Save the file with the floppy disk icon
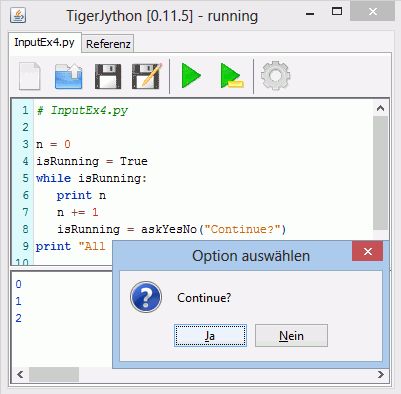 [x=108, y=77]
